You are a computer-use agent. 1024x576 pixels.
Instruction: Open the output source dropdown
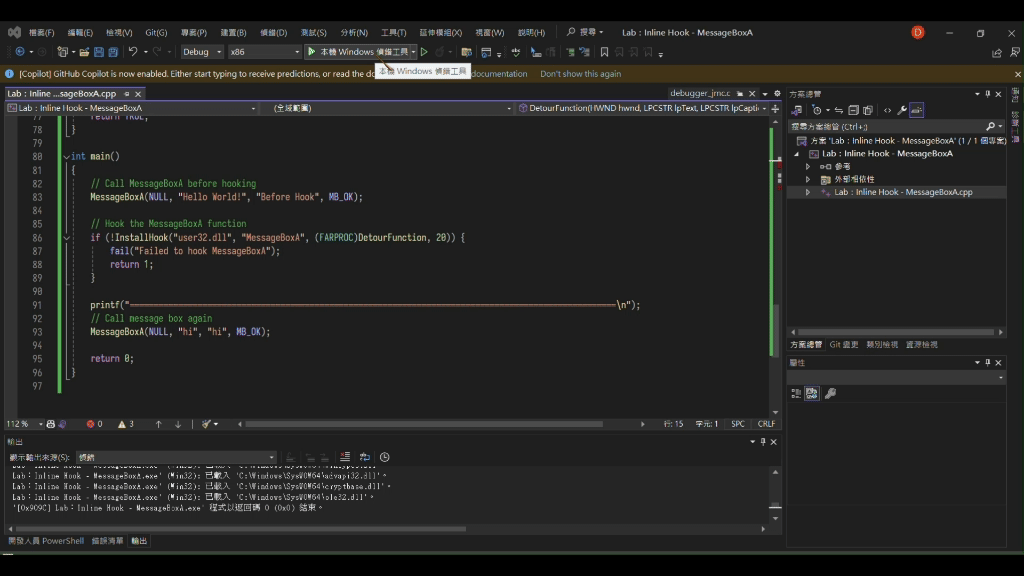176,457
